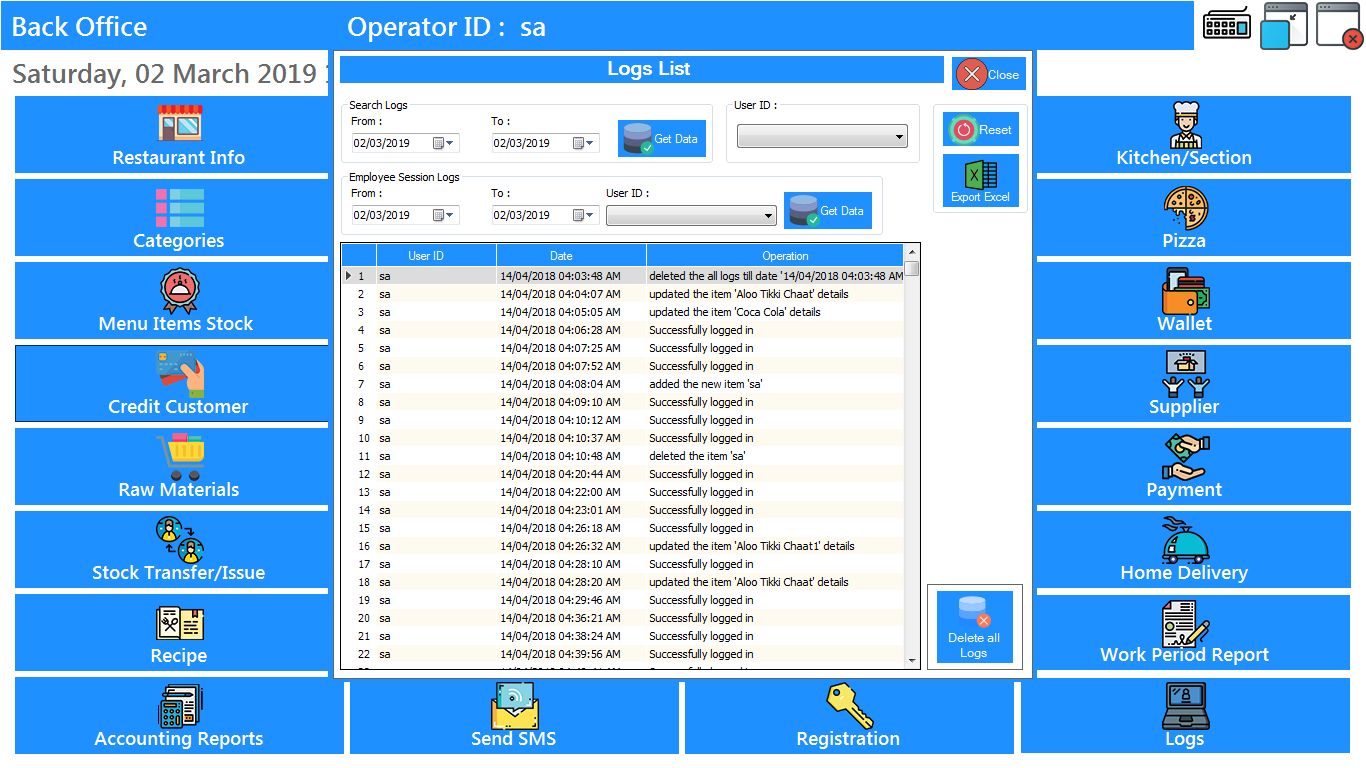The width and height of the screenshot is (1366, 768).
Task: Open the Registration key tile
Action: coord(848,716)
